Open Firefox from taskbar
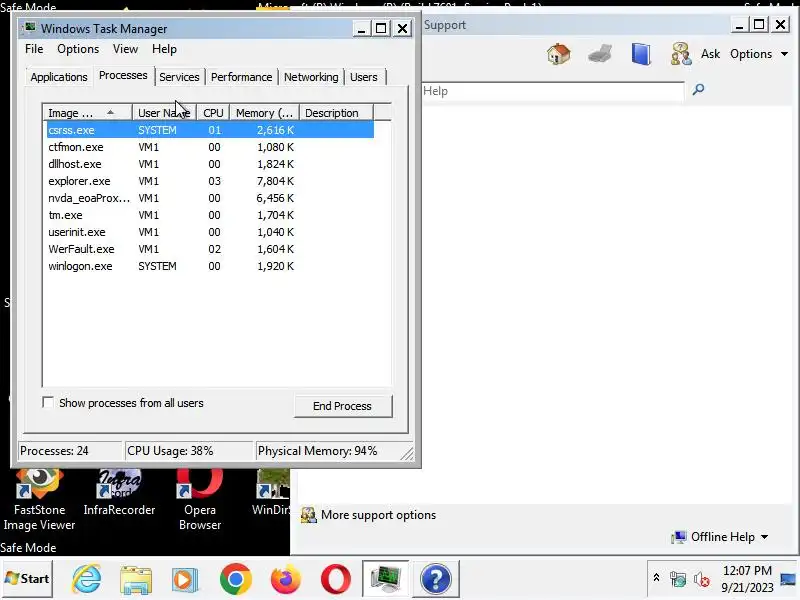 point(285,579)
